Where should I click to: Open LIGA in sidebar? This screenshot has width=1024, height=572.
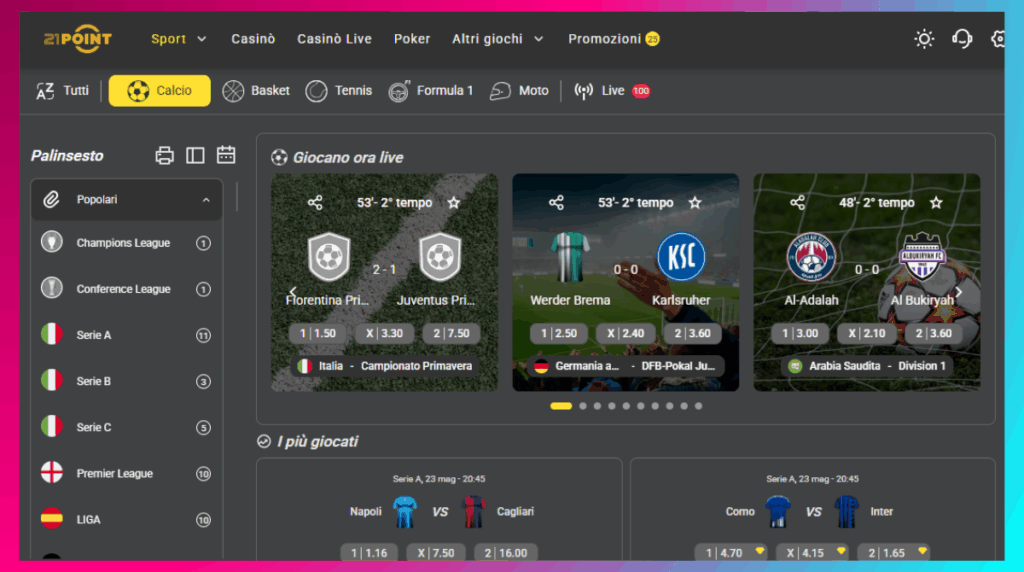coord(127,520)
